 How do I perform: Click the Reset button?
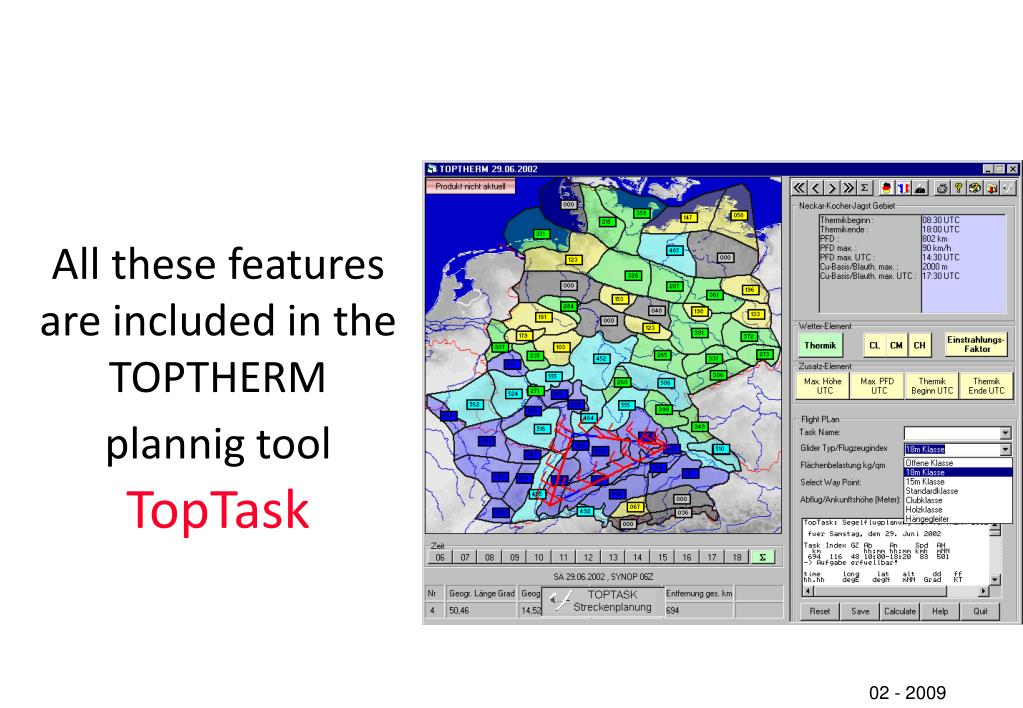[x=820, y=611]
